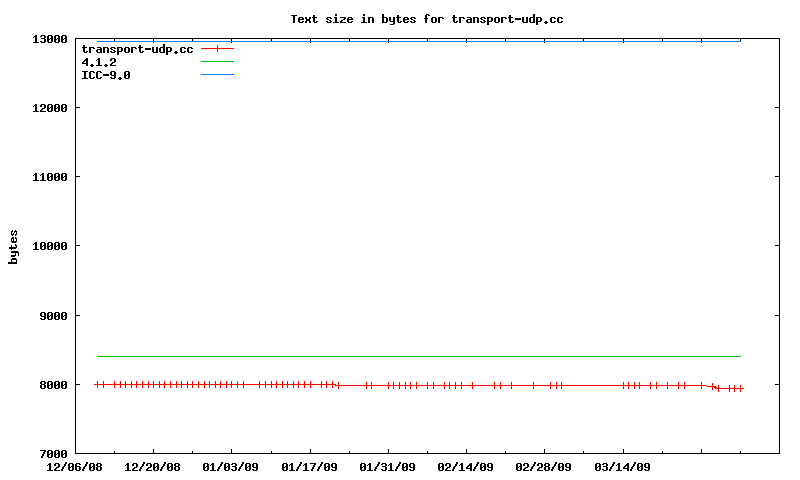Click the last red data point on right
The height and width of the screenshot is (480, 800).
740,388
